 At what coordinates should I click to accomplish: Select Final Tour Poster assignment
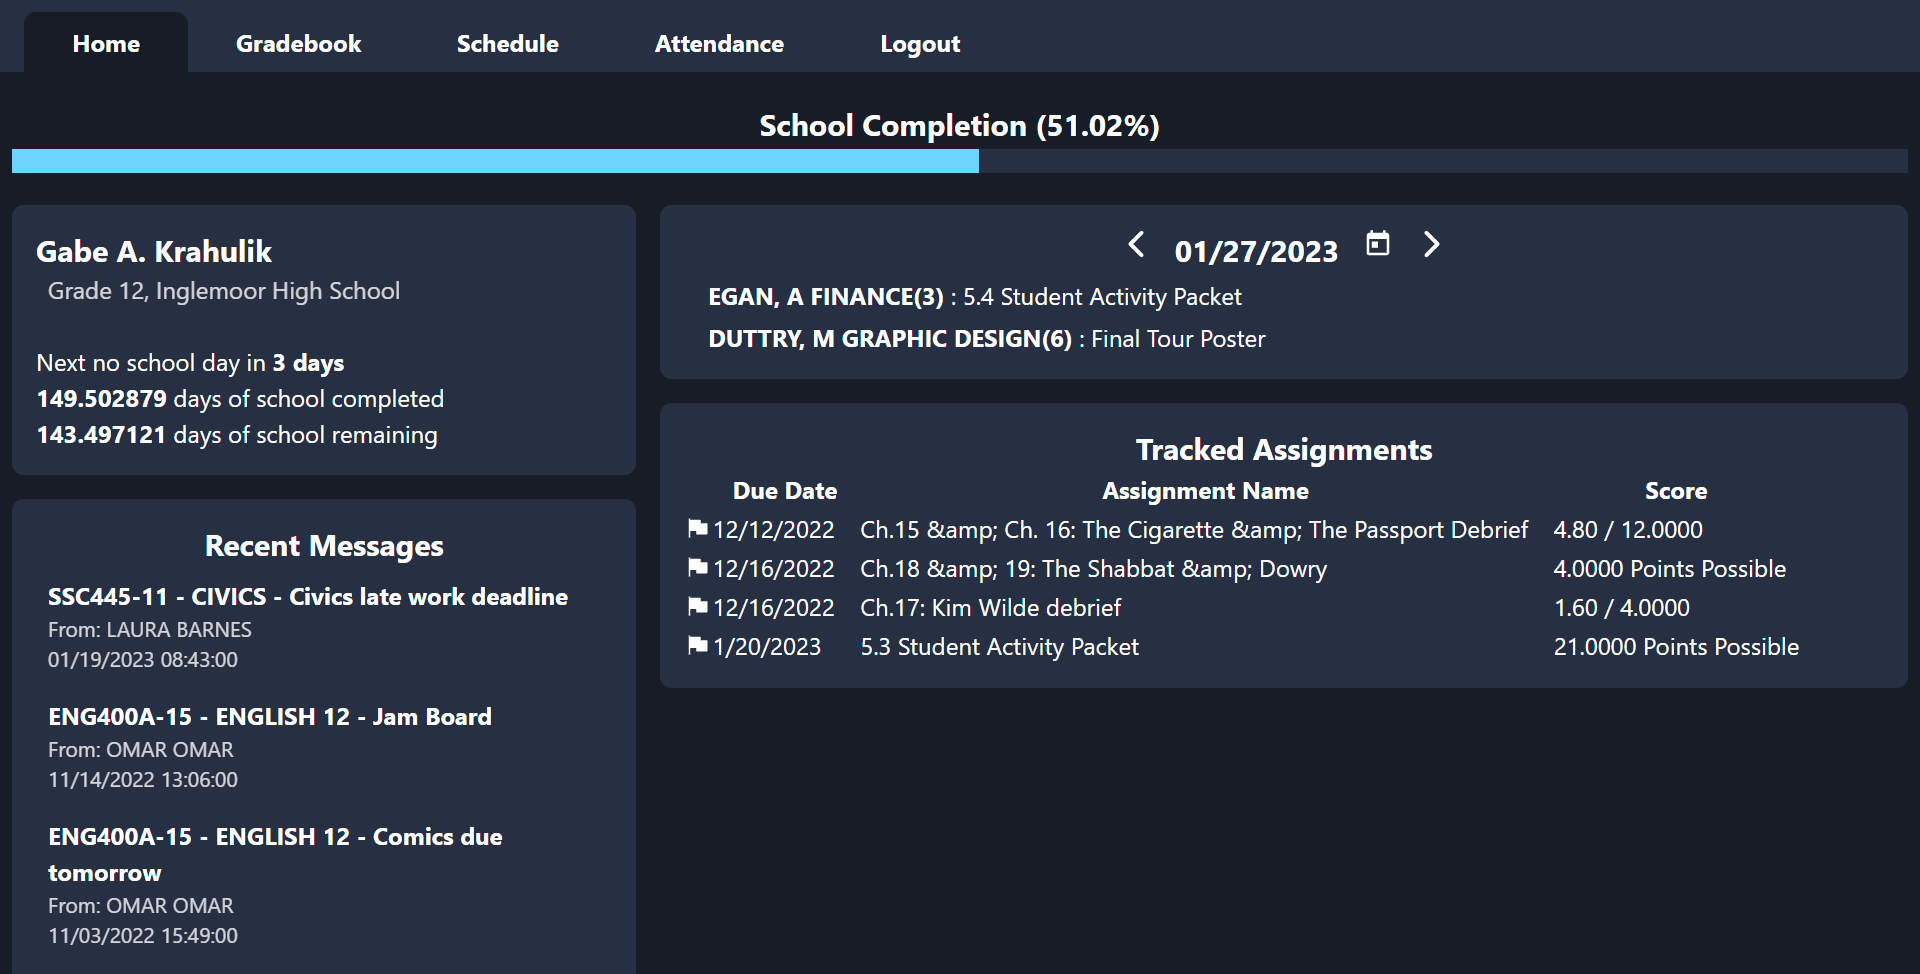tap(1178, 339)
